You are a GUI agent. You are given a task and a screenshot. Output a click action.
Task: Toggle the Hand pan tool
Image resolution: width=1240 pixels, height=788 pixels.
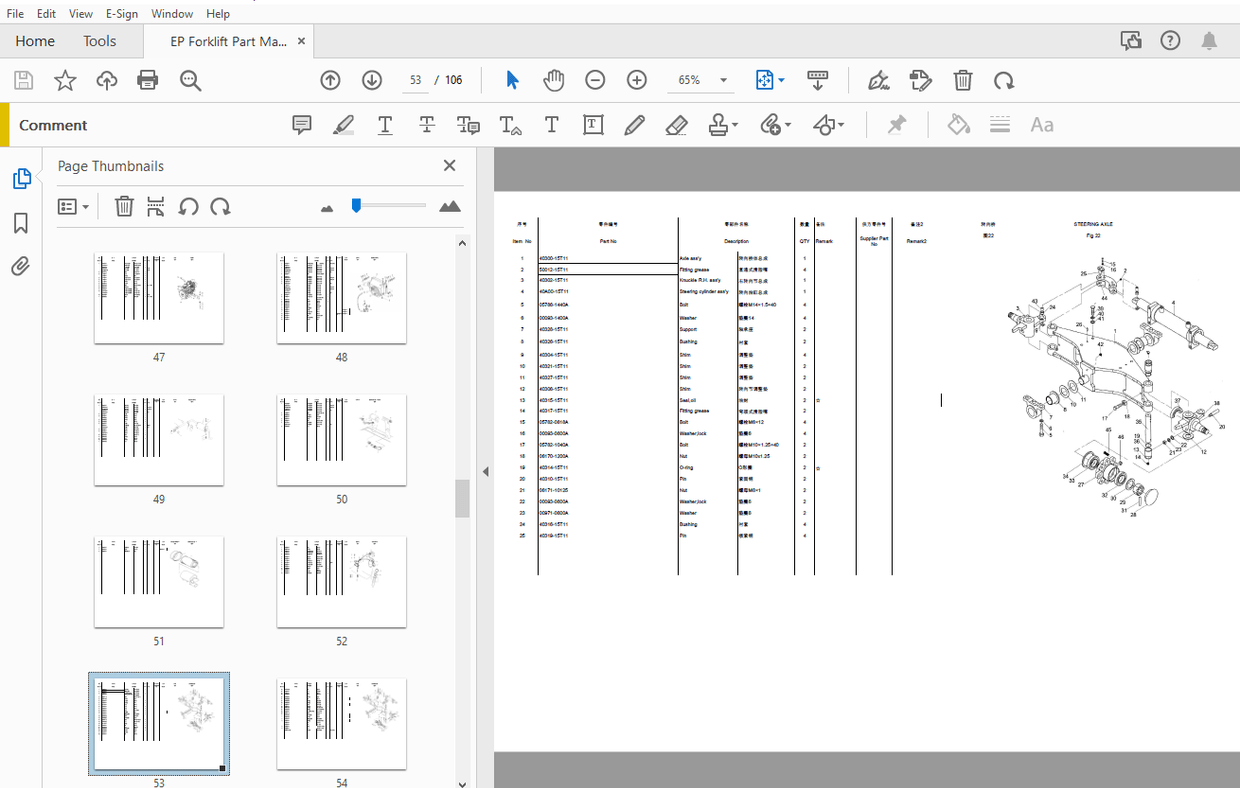(553, 80)
